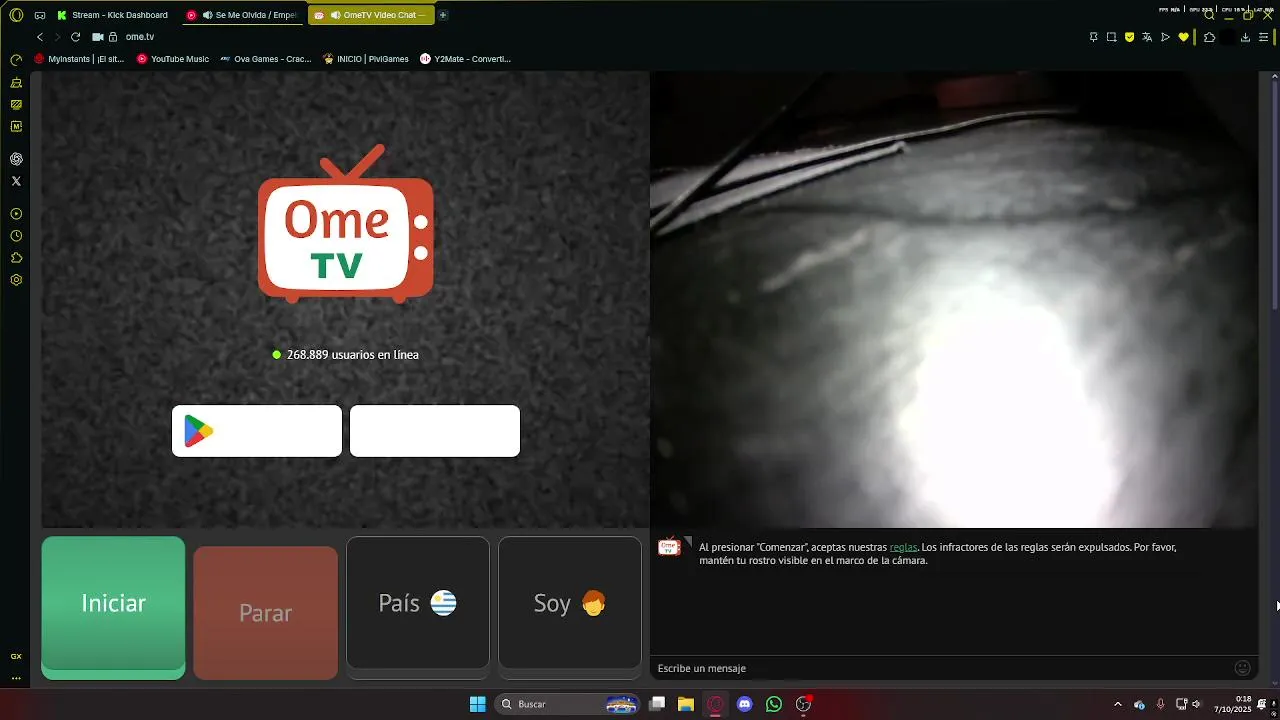The height and width of the screenshot is (720, 1280).
Task: Open the sidebar icon below GX Cleaner
Action: 16,104
